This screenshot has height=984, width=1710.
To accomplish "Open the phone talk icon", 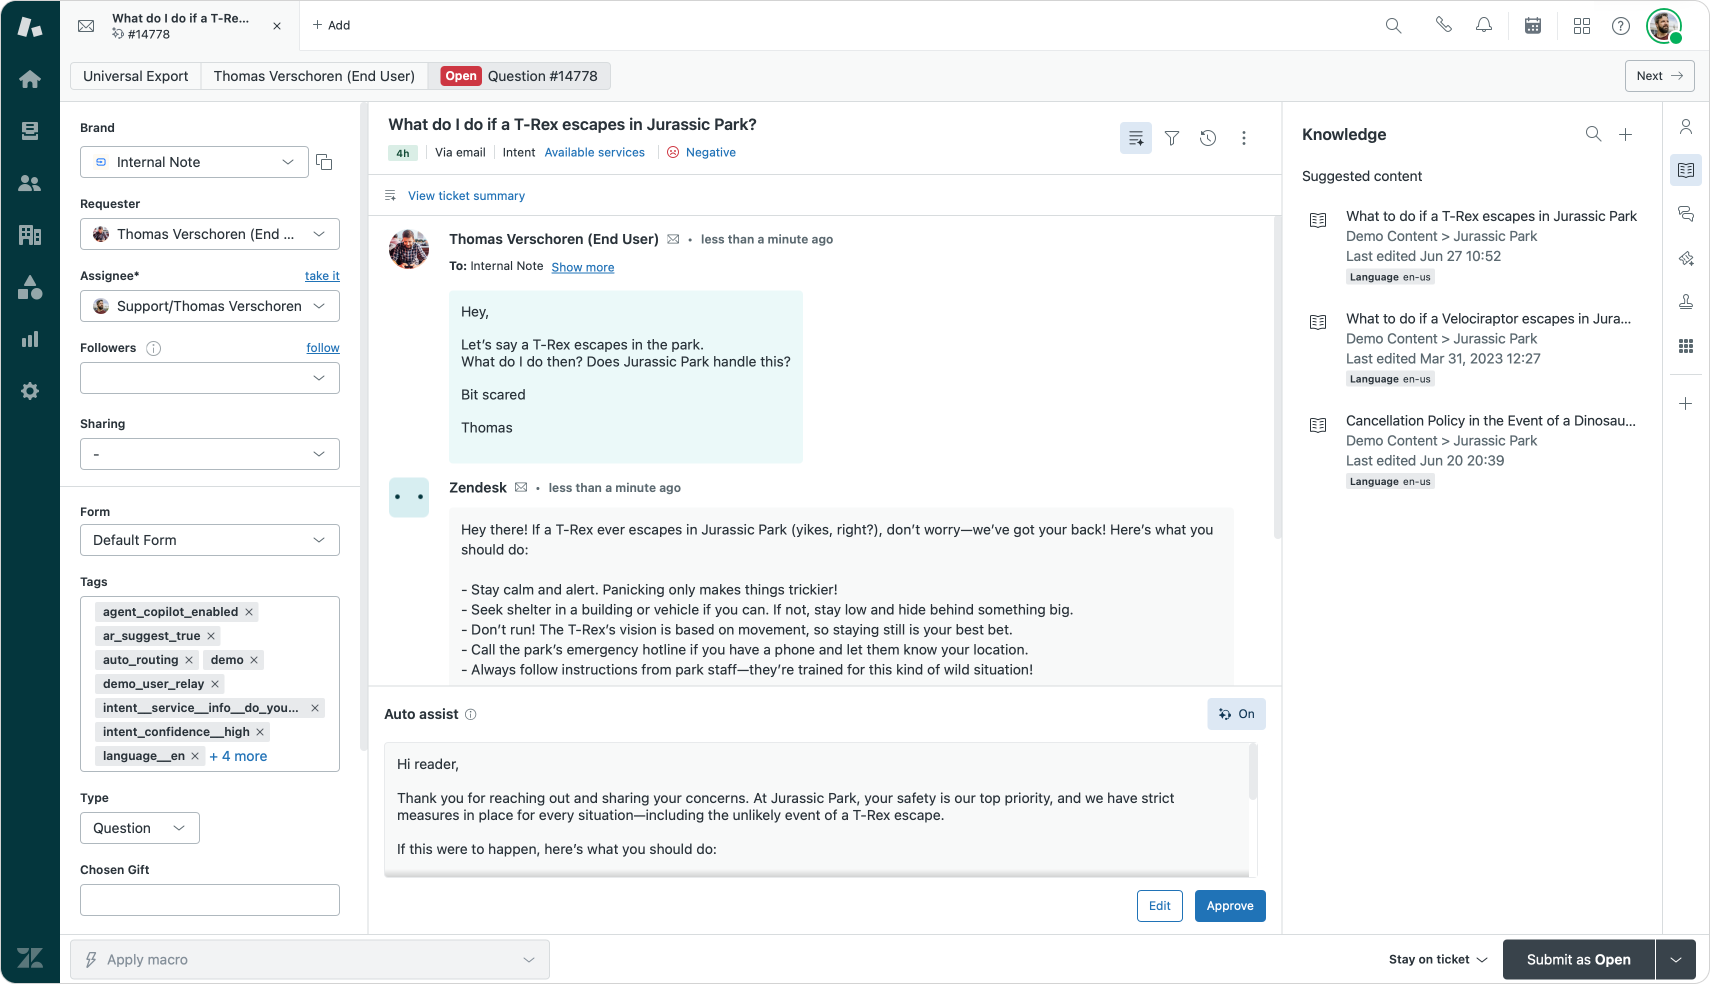I will pyautogui.click(x=1443, y=26).
